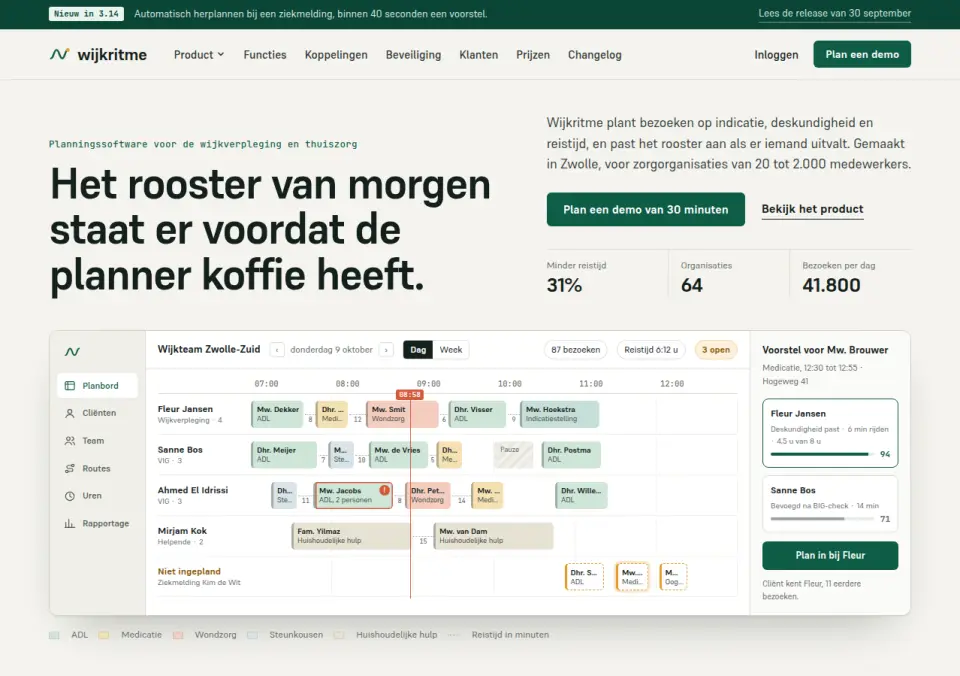960x676 pixels.
Task: Open Dhr. Meijer ADL visit block
Action: click(x=284, y=454)
